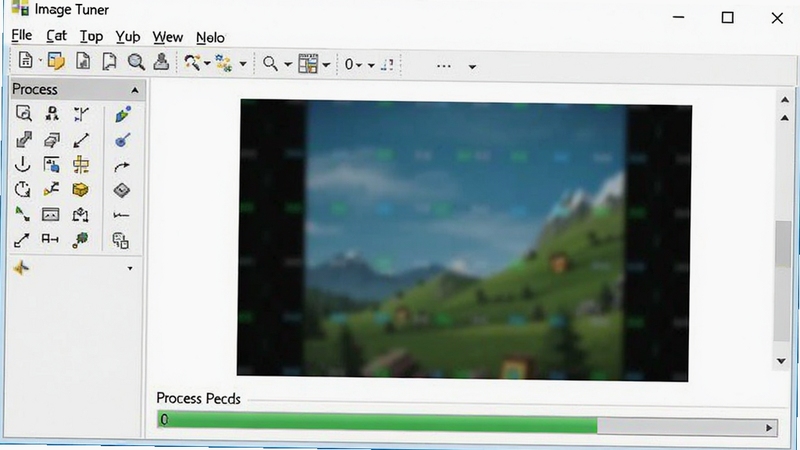Select the flag-with-horizontal-bar width icon
This screenshot has height=450, width=800.
pos(50,238)
